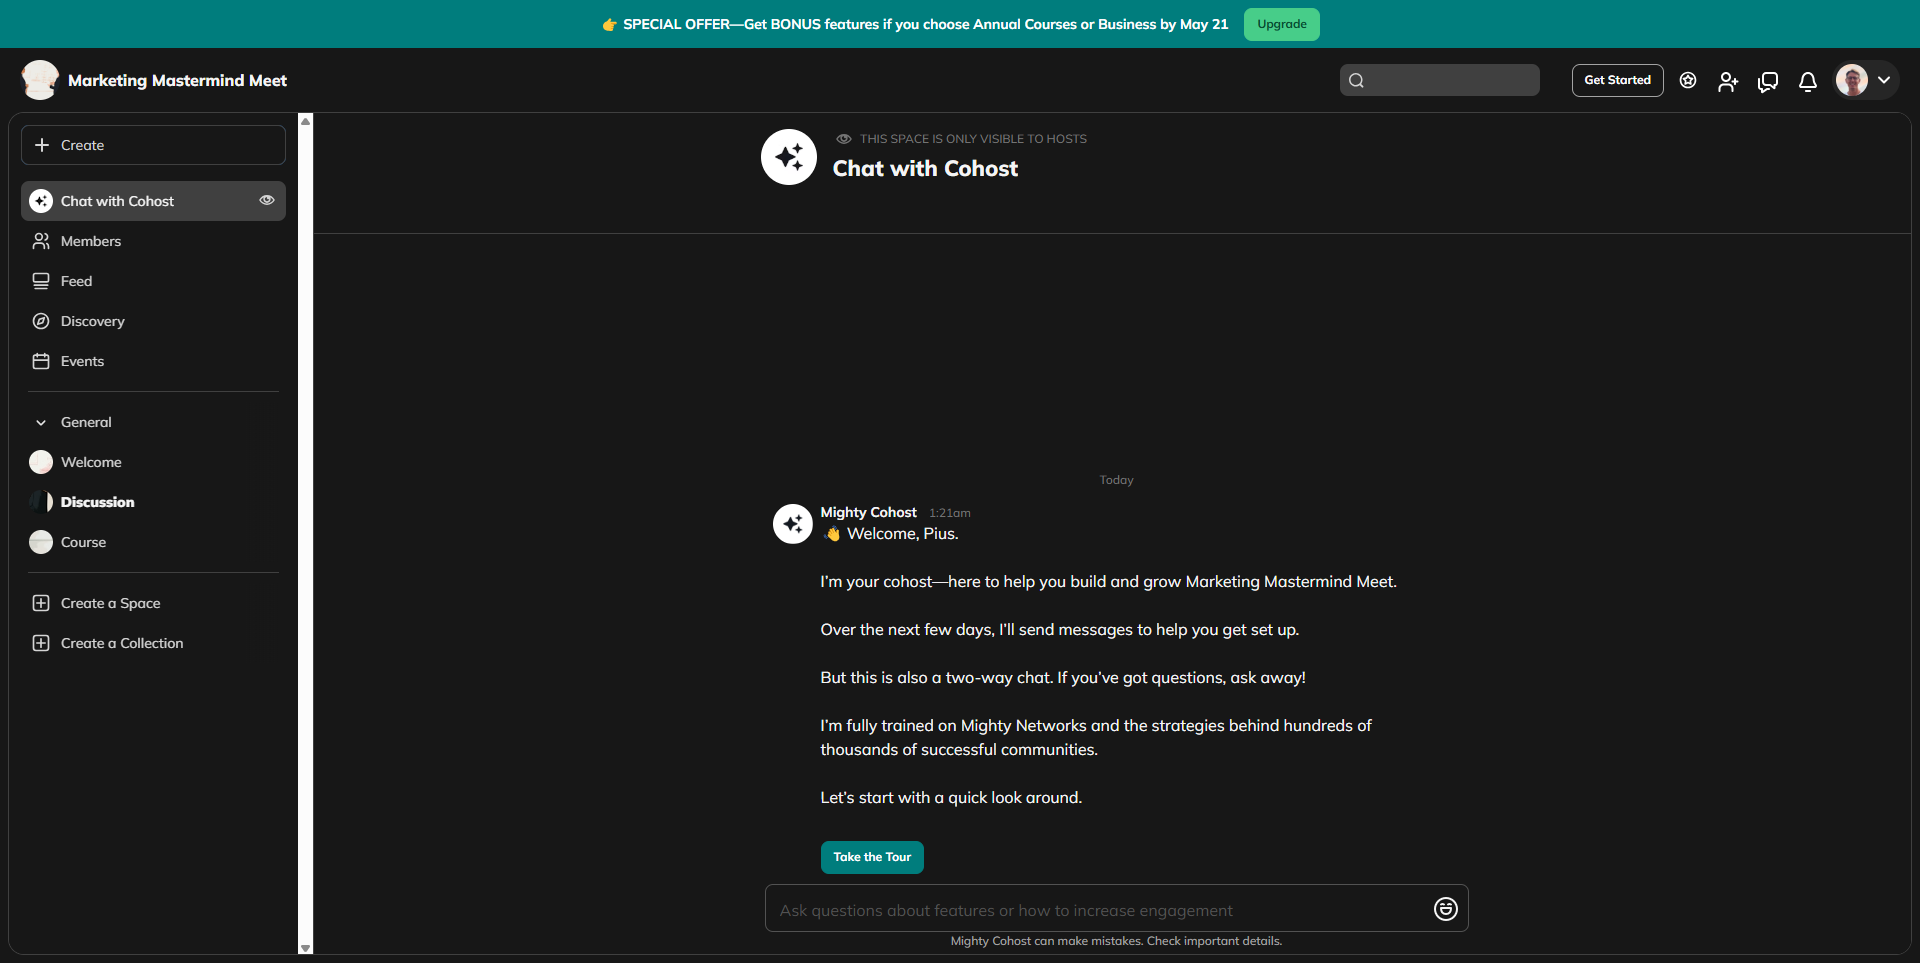Screen dimensions: 1920x963
Task: Open the Discovery page
Action: 92,321
